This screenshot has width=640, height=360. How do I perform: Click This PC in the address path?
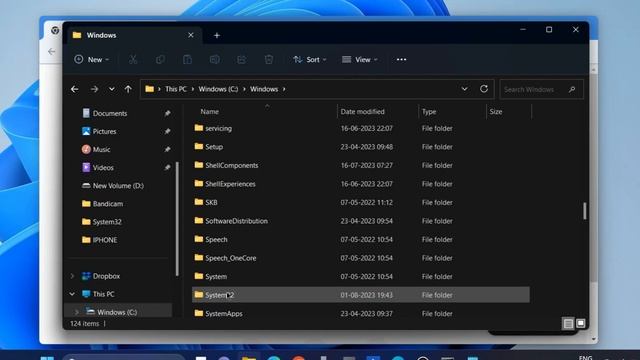(x=176, y=89)
